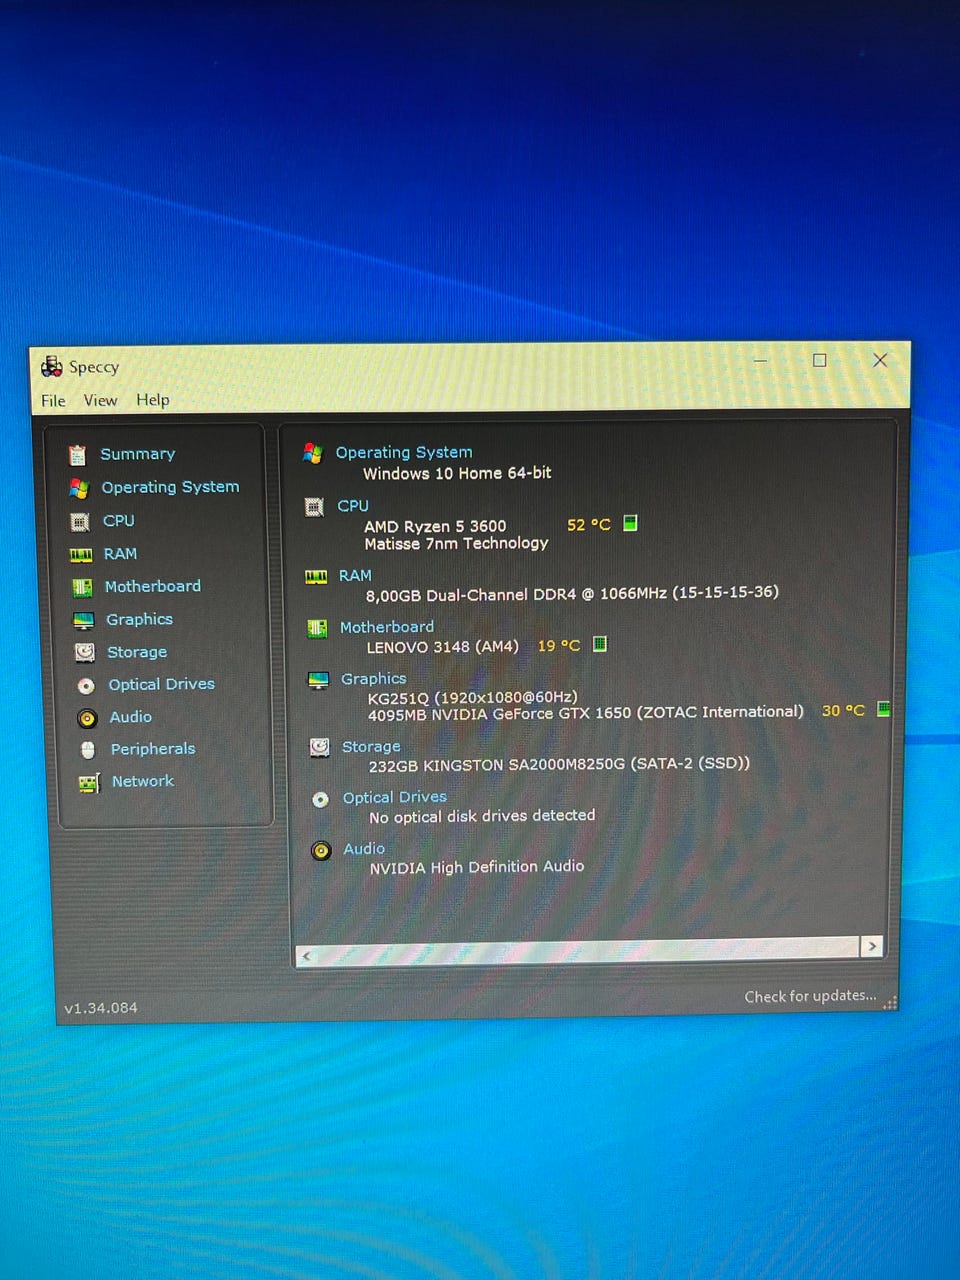The height and width of the screenshot is (1280, 960).
Task: Select Graphics in the sidebar list
Action: click(139, 619)
